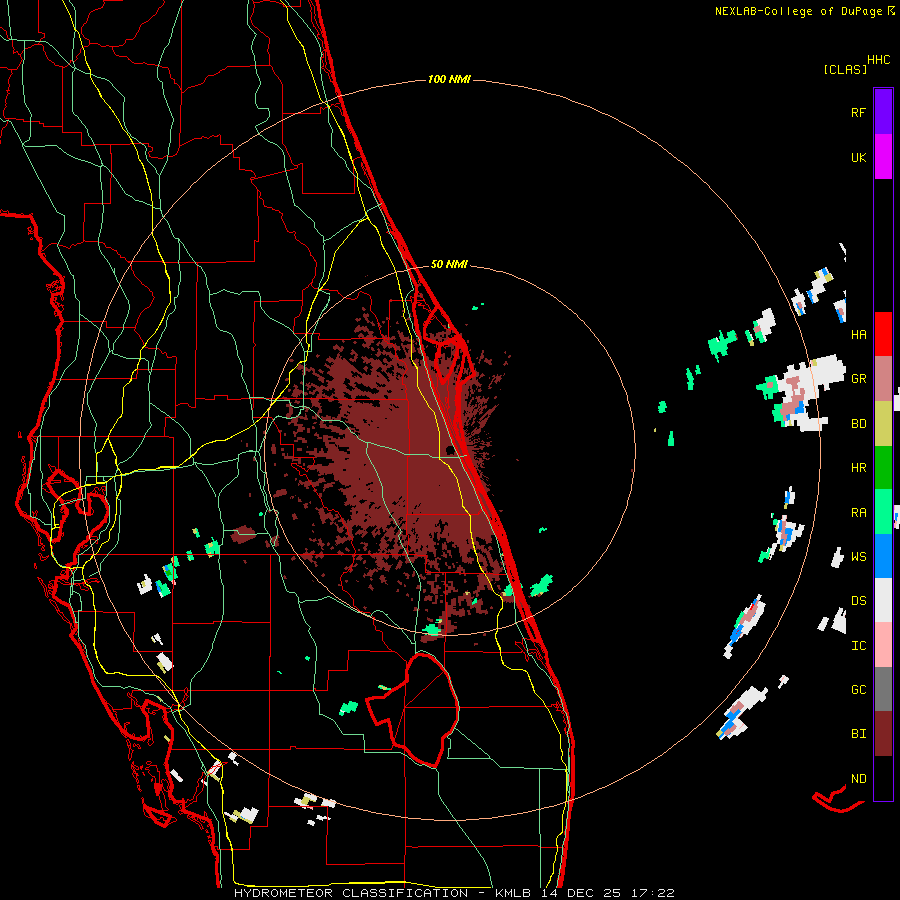Screen dimensions: 900x900
Task: Click the RF legend label
Action: tap(858, 112)
